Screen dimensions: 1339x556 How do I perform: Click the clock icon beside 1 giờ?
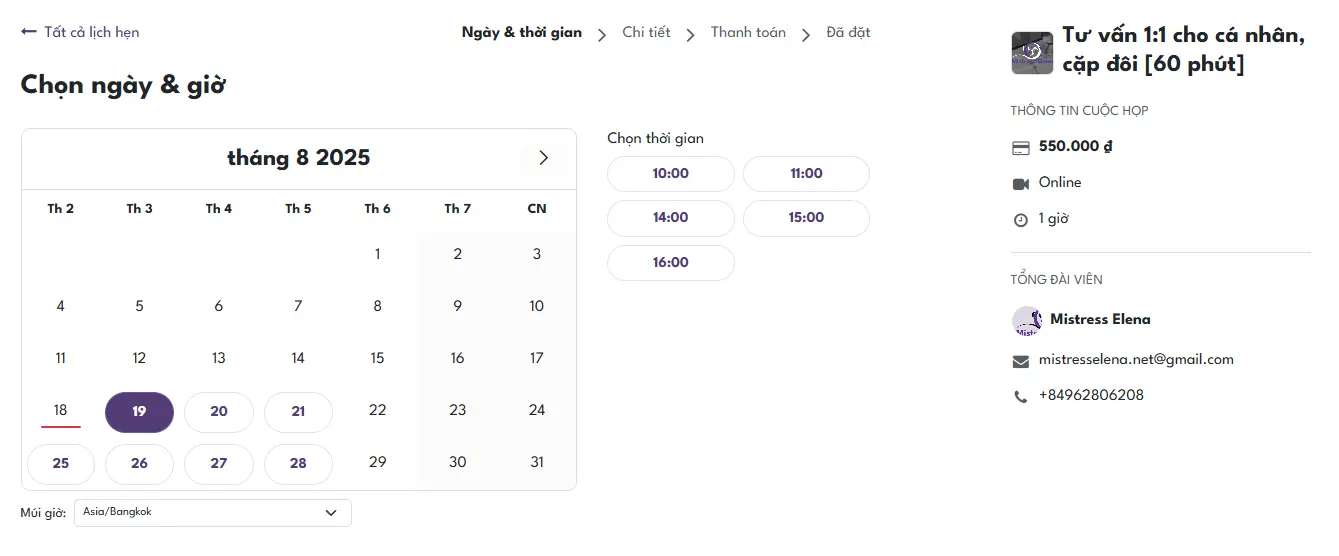[1021, 220]
